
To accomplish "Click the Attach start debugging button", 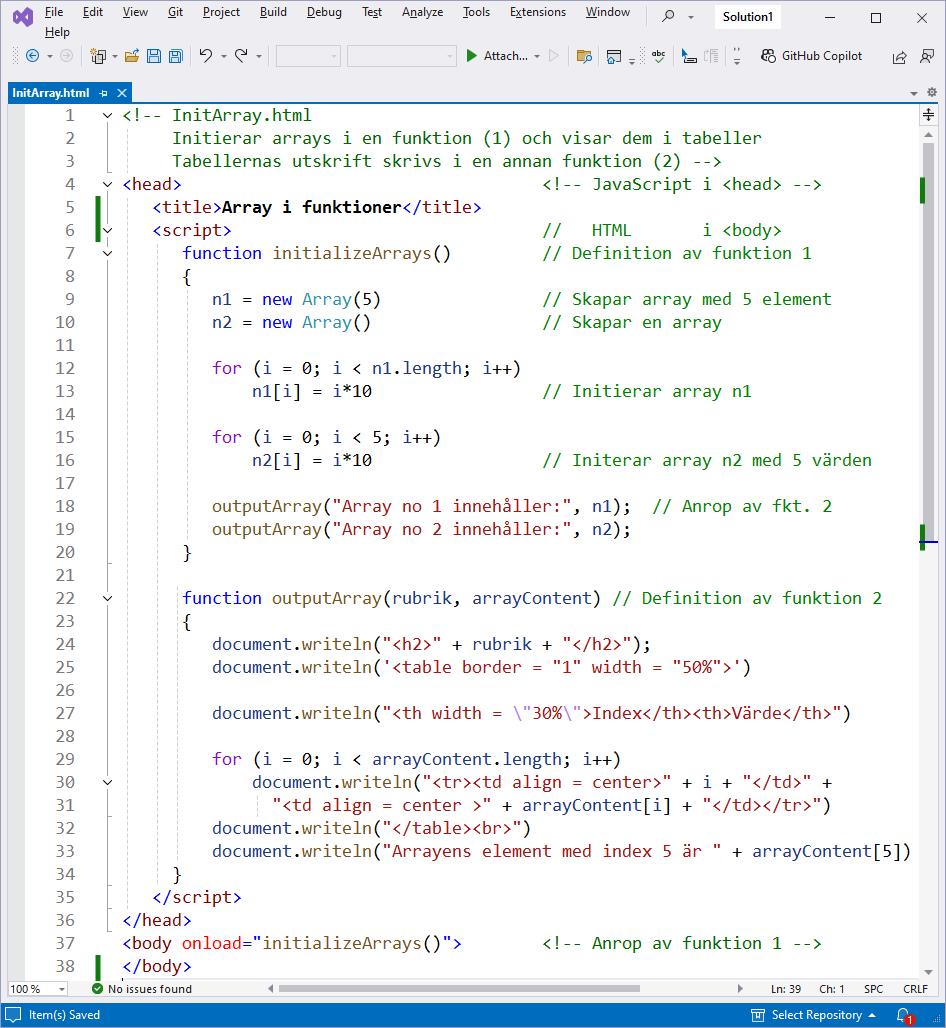I will click(x=496, y=56).
